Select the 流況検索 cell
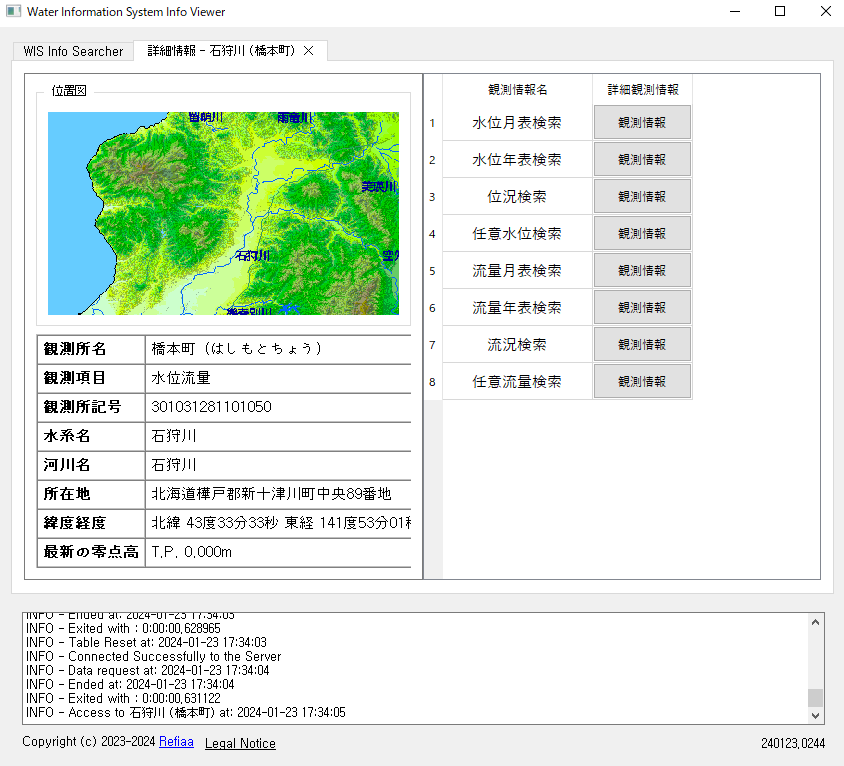Screen dimensions: 844x766 [x=517, y=345]
